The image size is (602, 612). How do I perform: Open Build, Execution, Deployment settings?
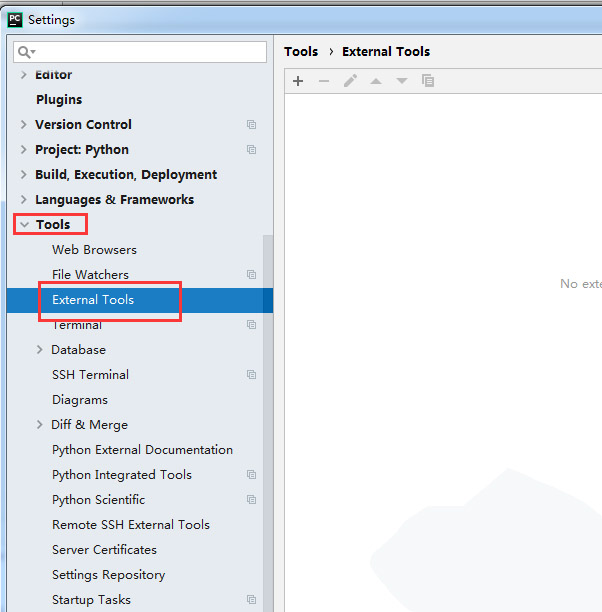(126, 174)
